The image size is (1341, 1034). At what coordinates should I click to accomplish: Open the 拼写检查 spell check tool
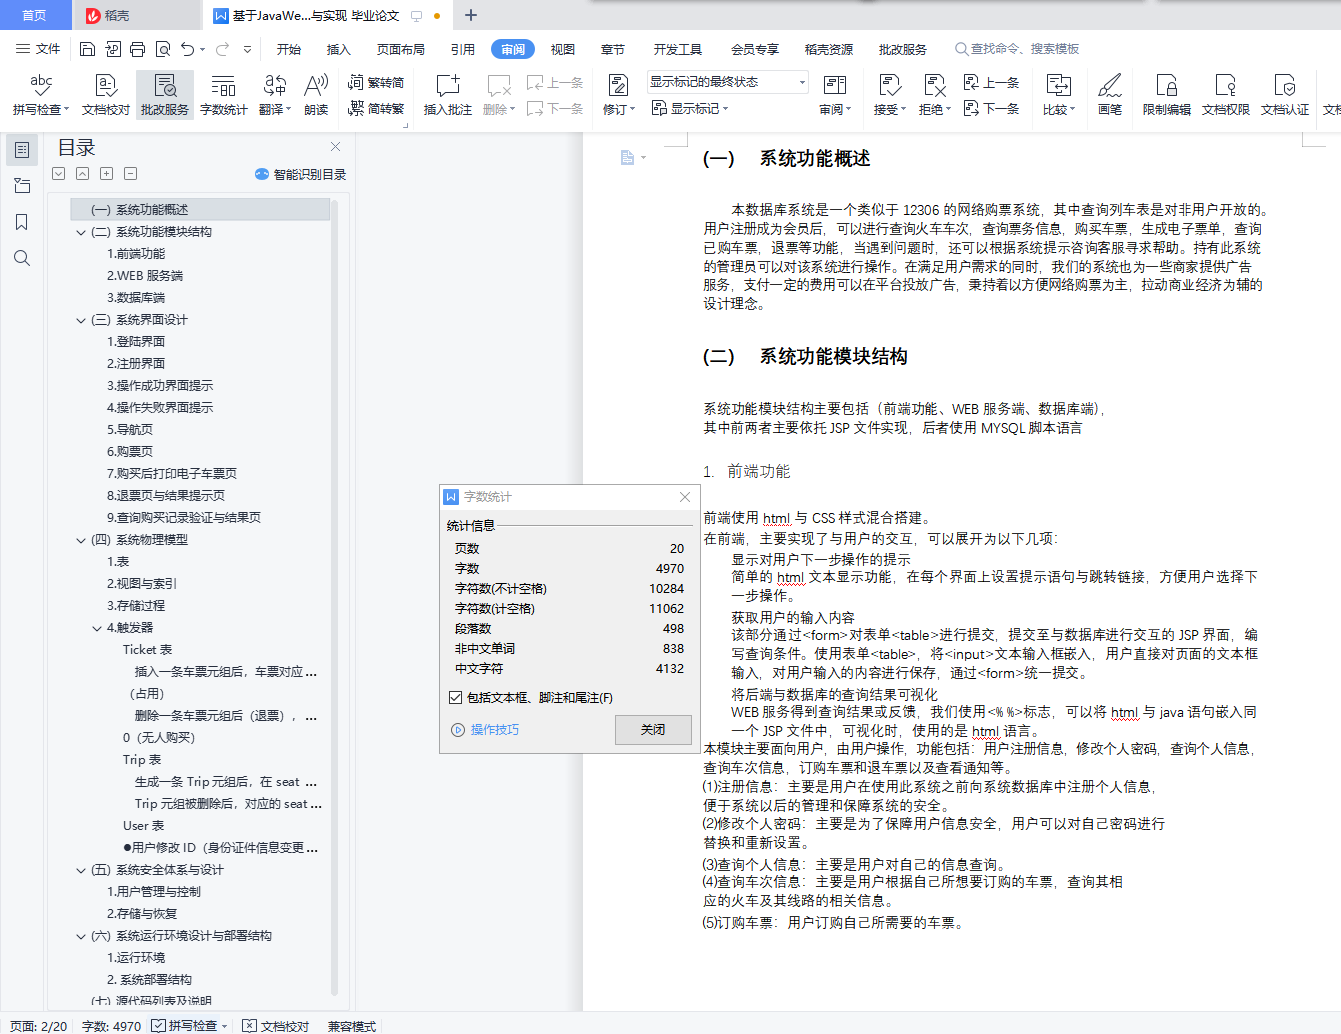pyautogui.click(x=41, y=95)
